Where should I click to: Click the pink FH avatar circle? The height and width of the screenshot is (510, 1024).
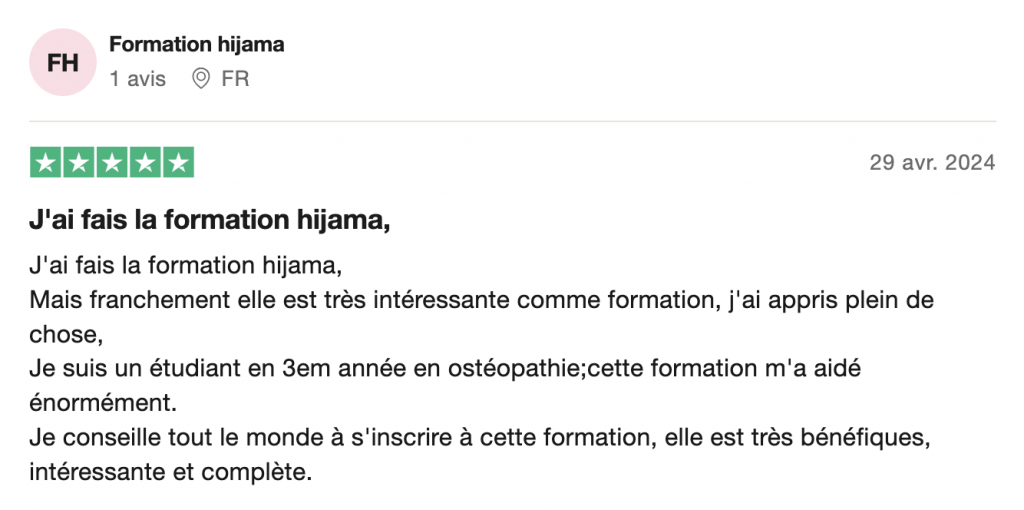click(x=63, y=62)
